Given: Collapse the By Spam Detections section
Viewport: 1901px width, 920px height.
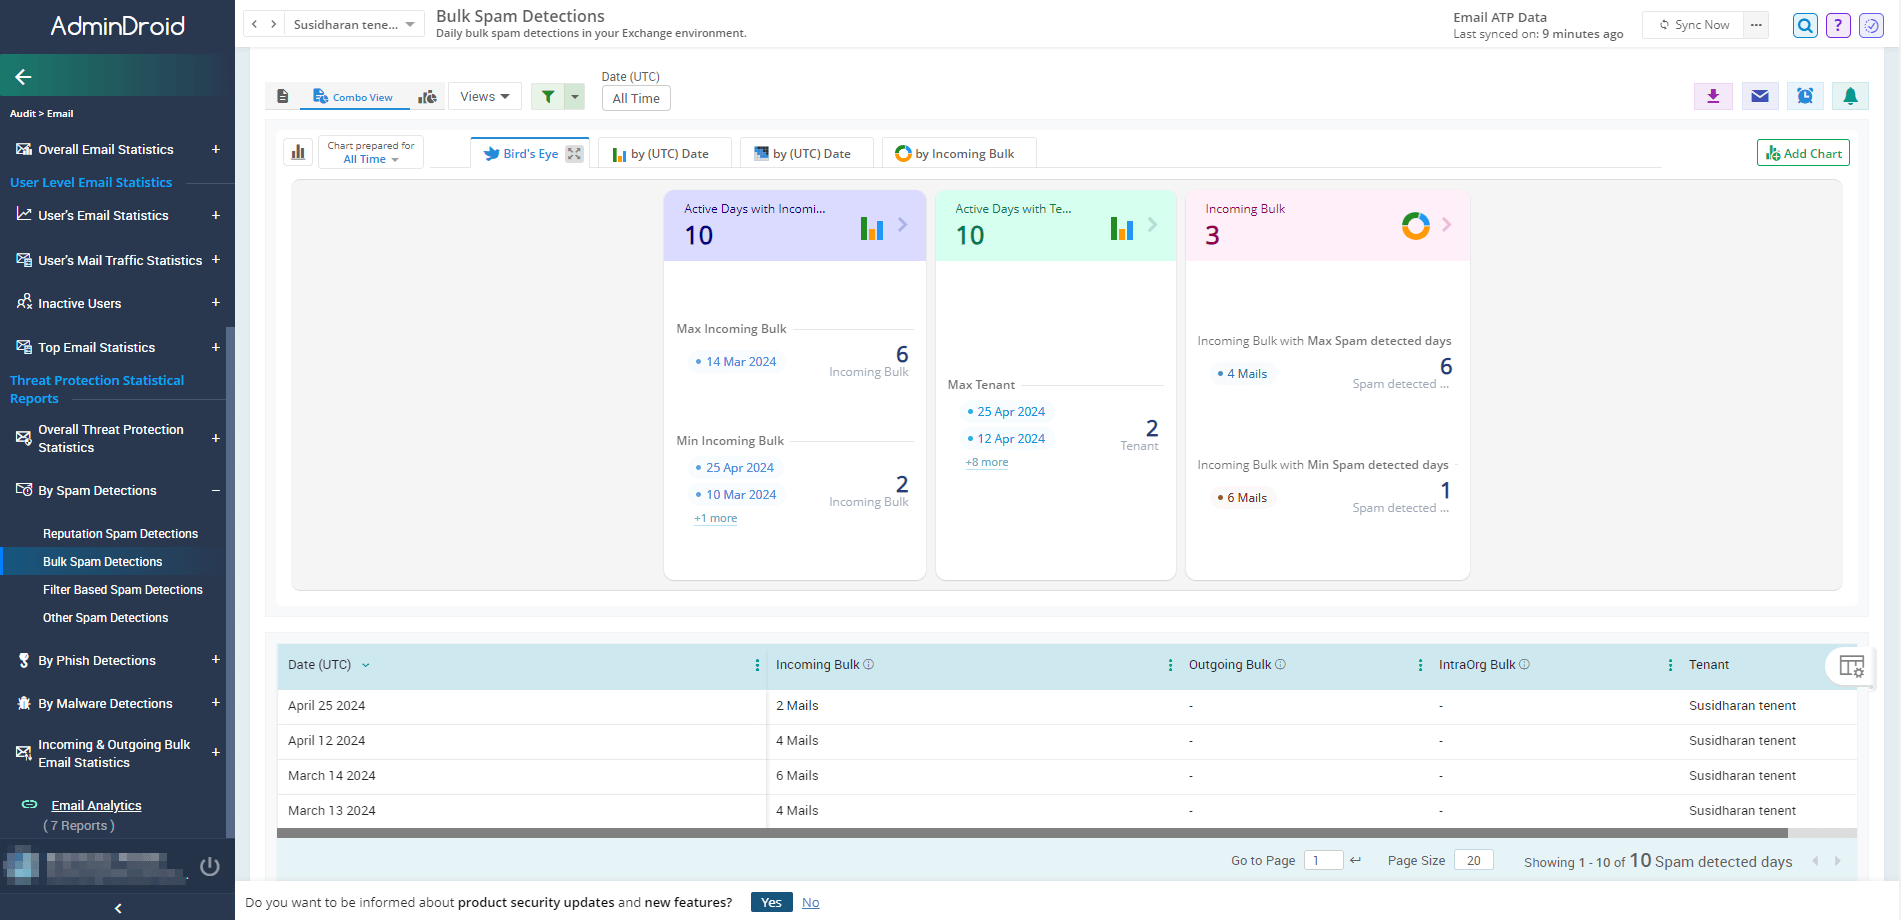Looking at the screenshot, I should tap(215, 490).
